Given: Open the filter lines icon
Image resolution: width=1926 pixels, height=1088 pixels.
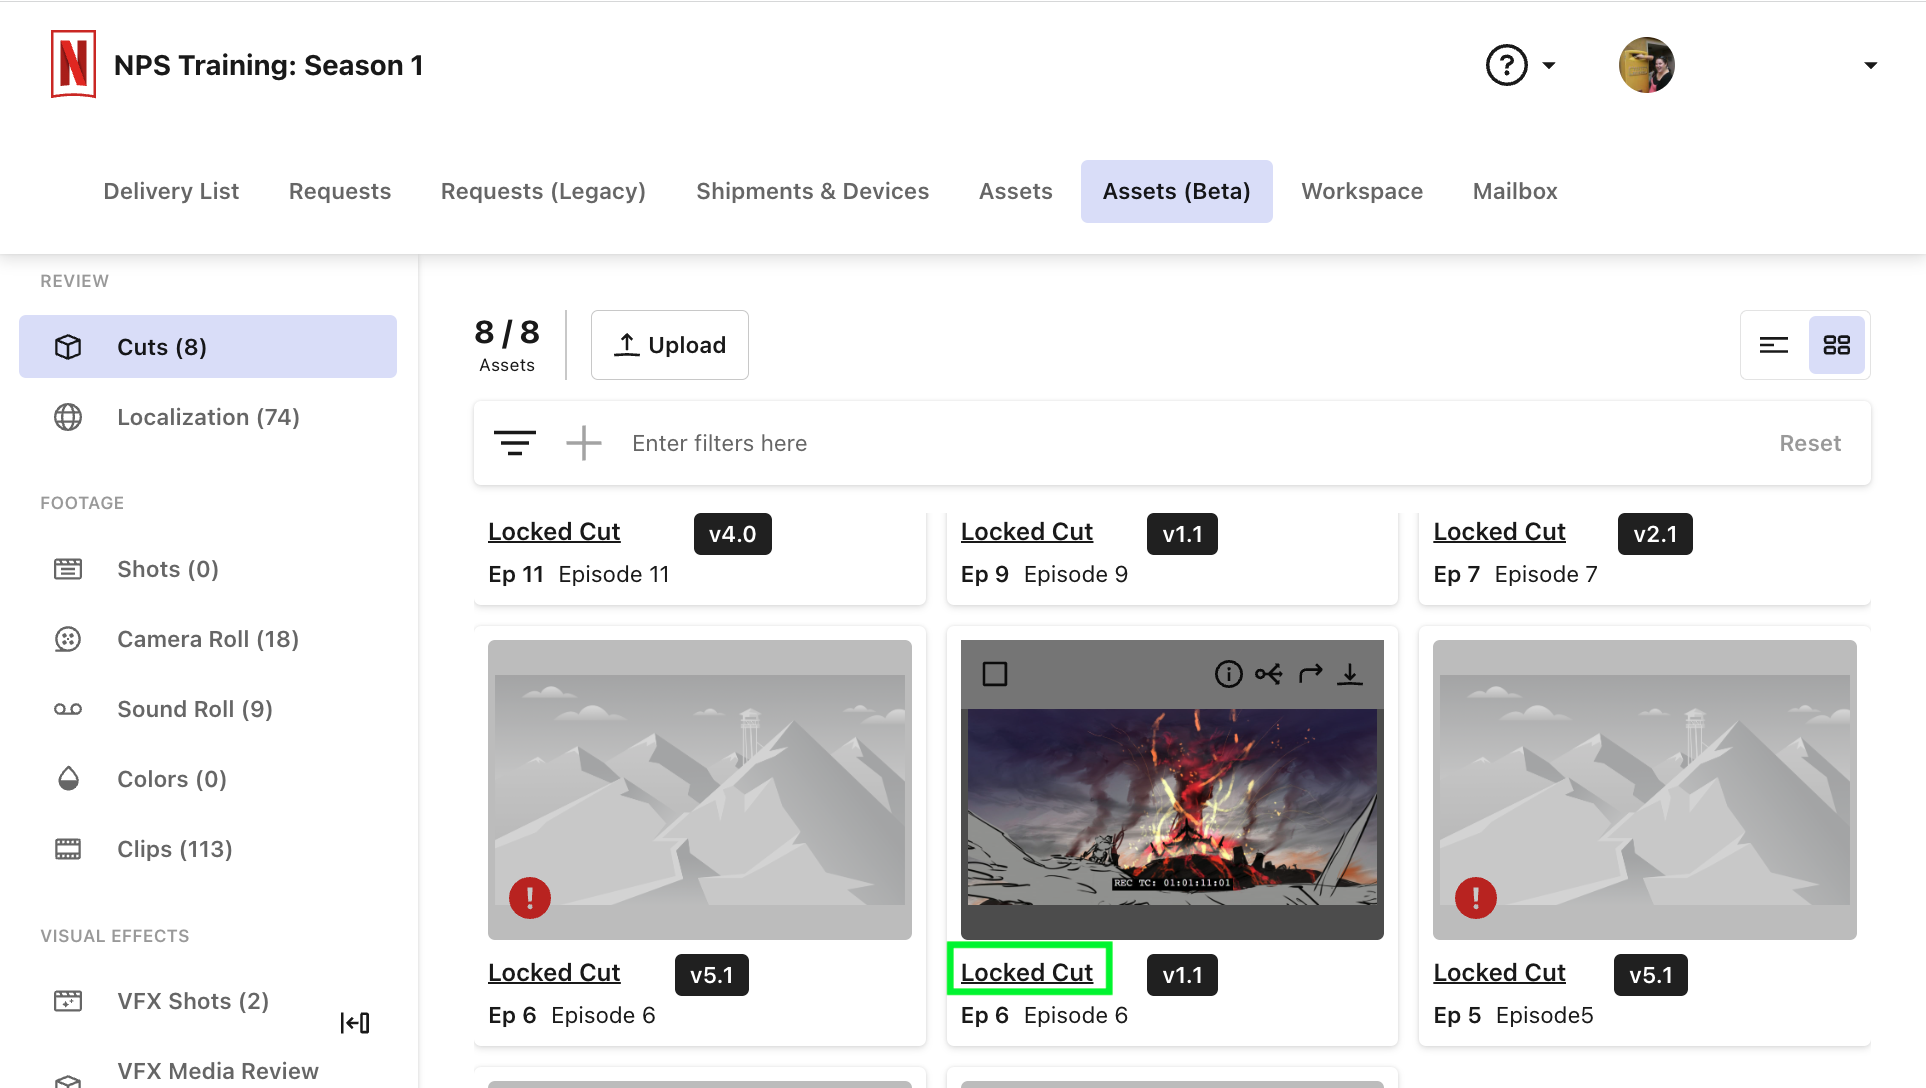Looking at the screenshot, I should click(x=515, y=443).
